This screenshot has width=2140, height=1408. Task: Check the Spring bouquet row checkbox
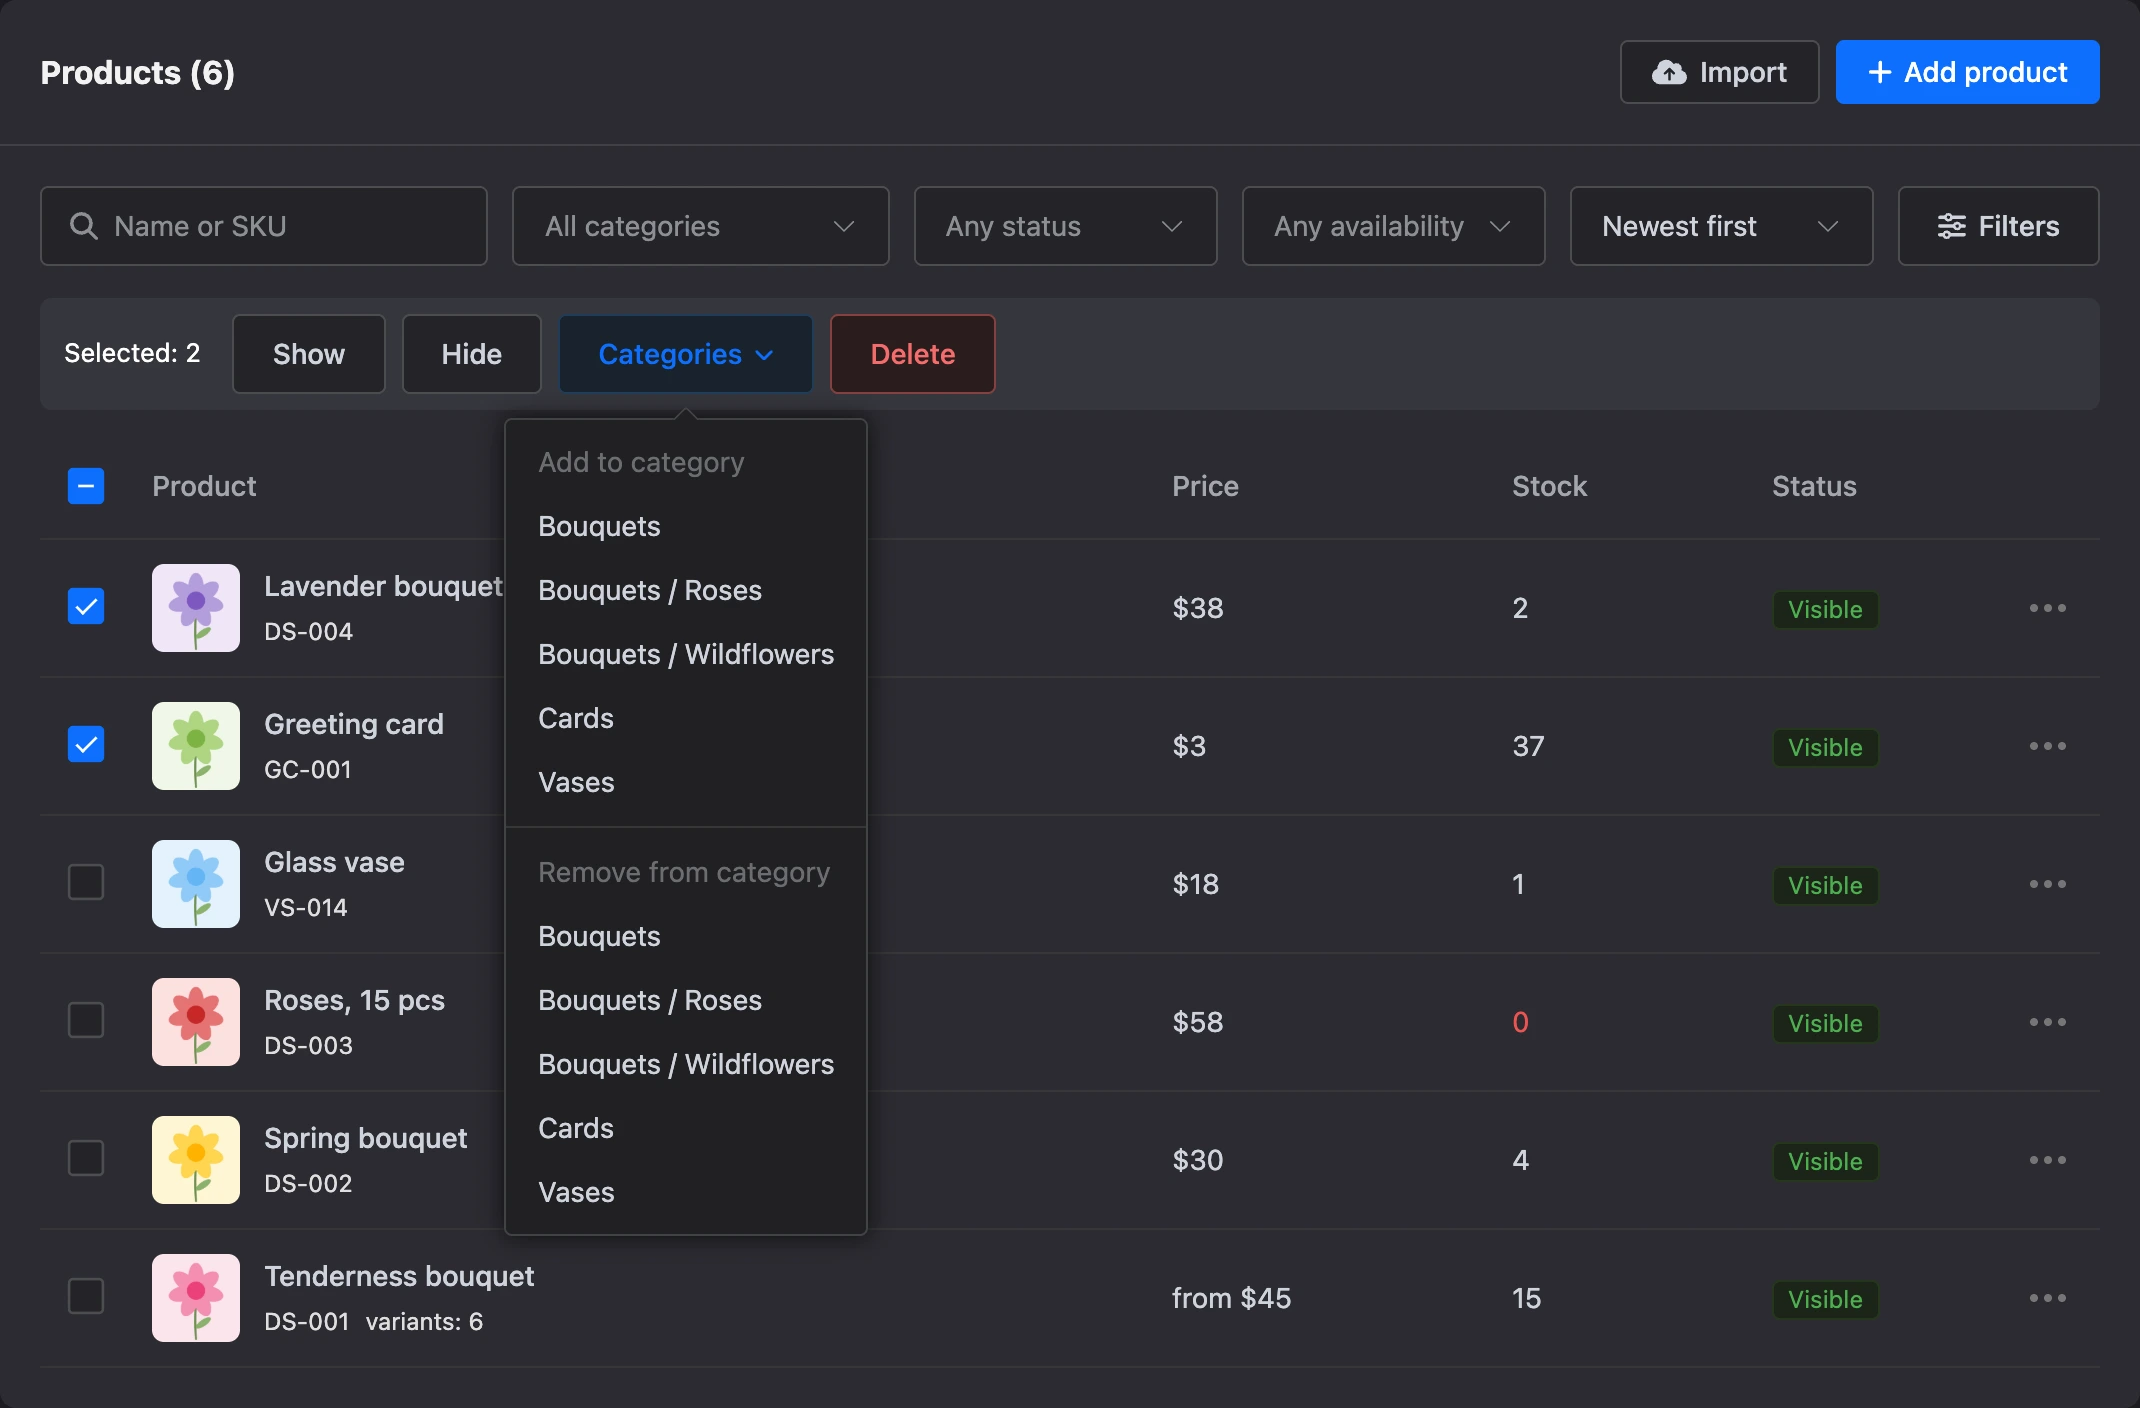pyautogui.click(x=86, y=1158)
